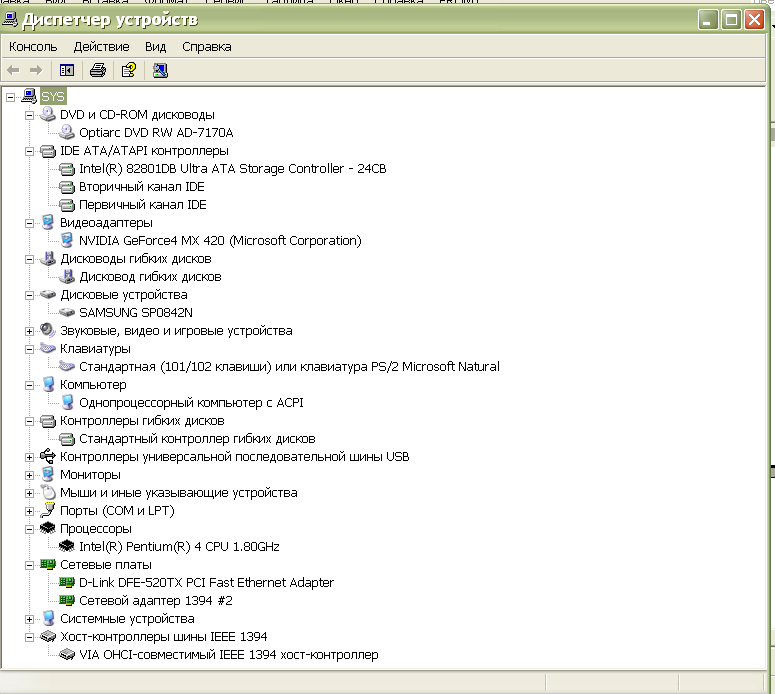Screen dimensions: 775x694
Task: Collapse the Видеоадаптеры node
Action: point(29,223)
